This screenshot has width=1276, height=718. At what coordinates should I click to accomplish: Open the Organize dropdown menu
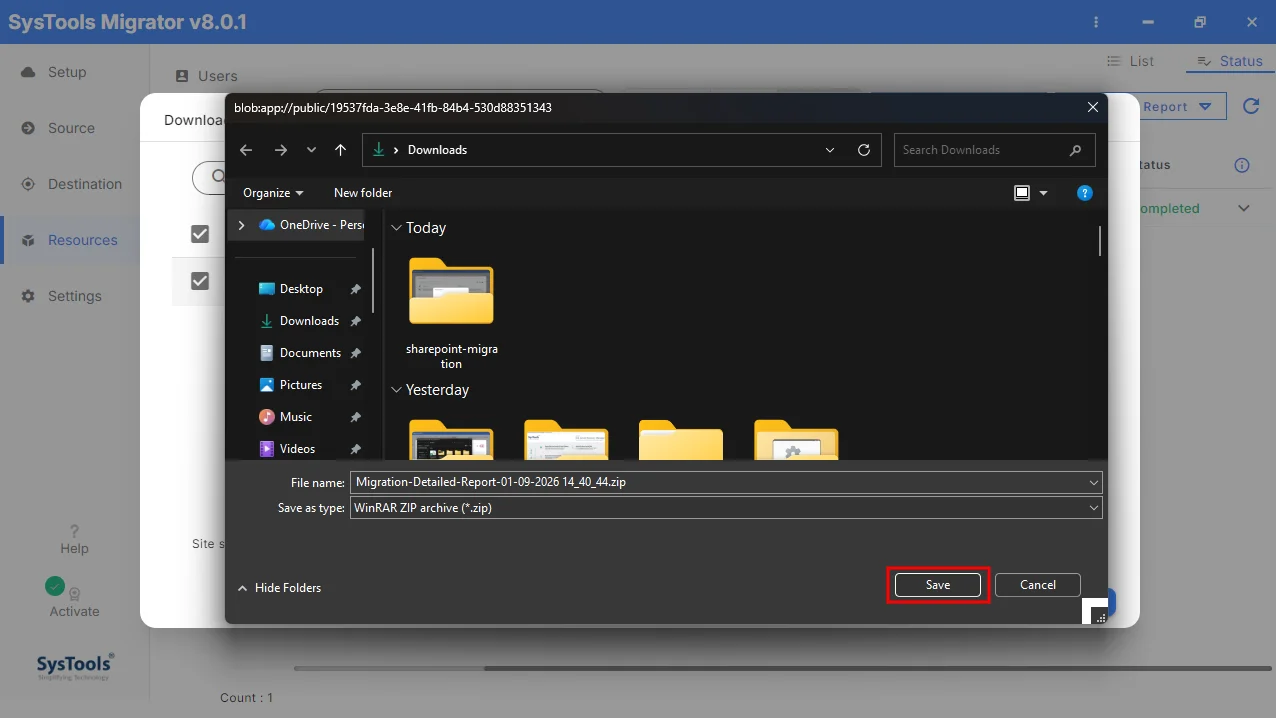(273, 193)
